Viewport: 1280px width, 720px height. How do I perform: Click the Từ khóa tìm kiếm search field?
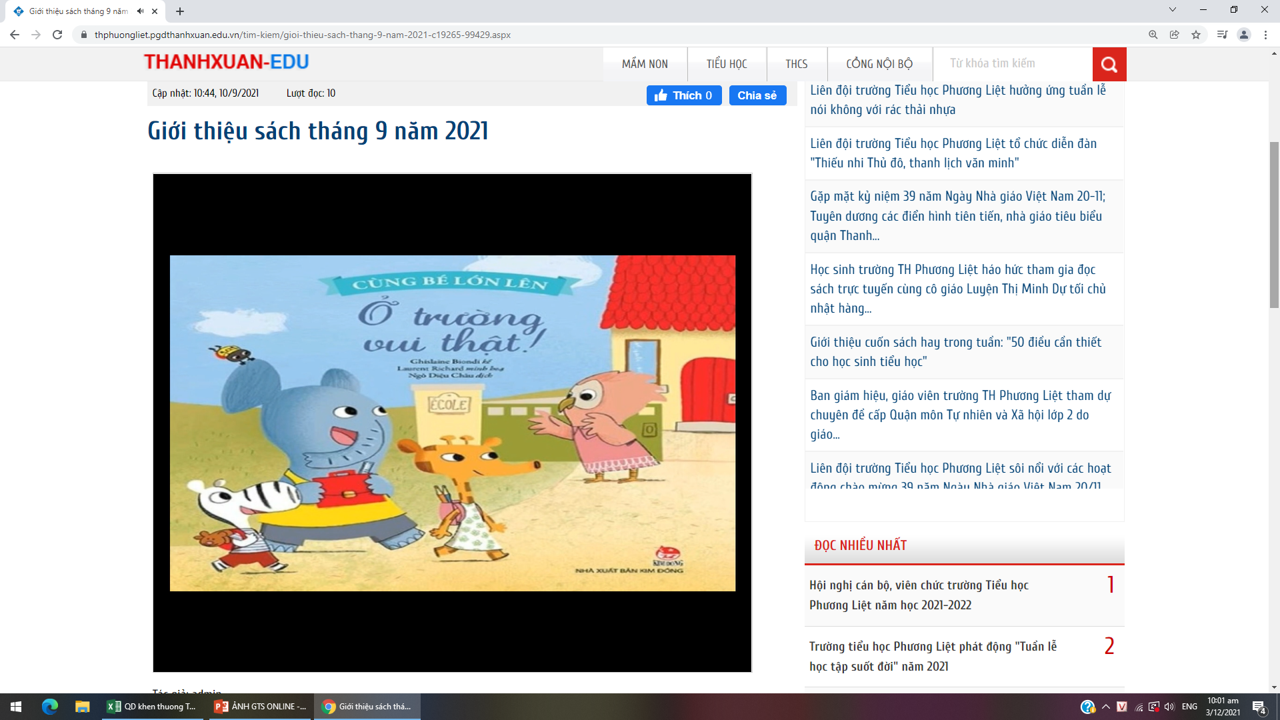pos(1013,64)
